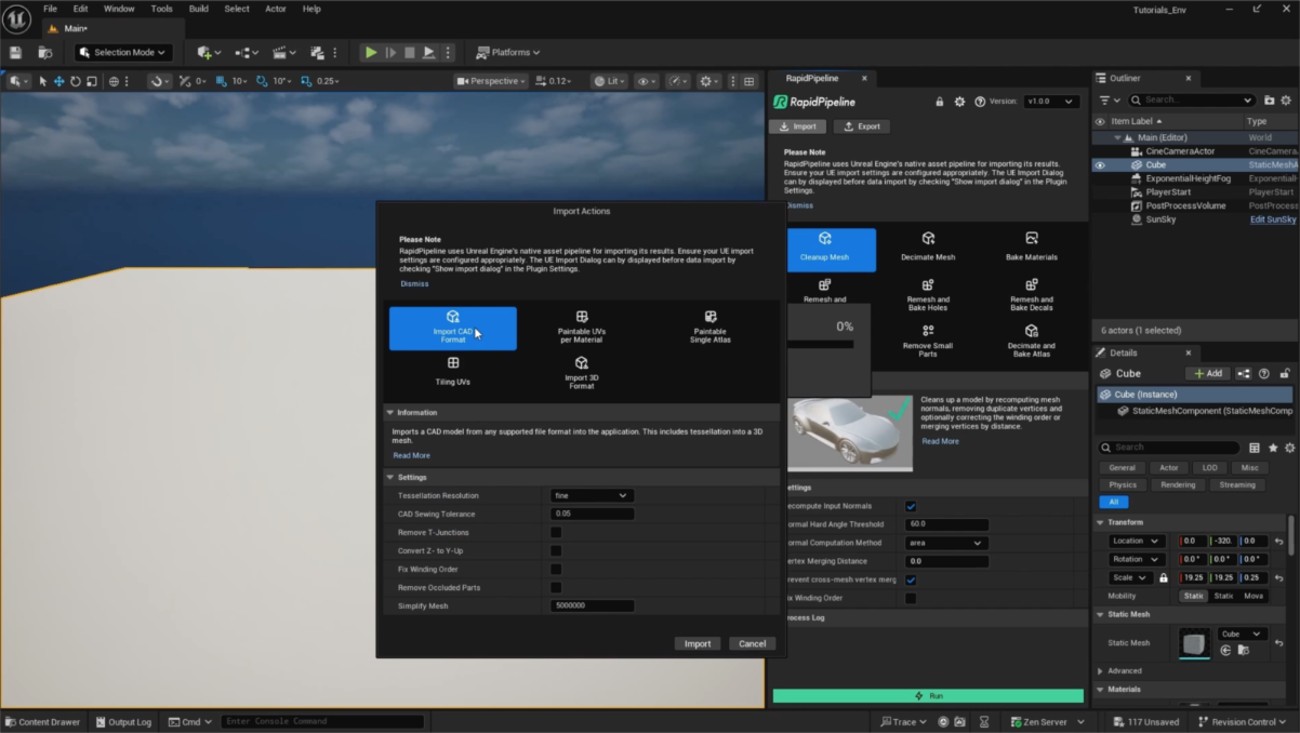Reset Location to default arrow
This screenshot has width=1300, height=733.
pyautogui.click(x=1279, y=541)
